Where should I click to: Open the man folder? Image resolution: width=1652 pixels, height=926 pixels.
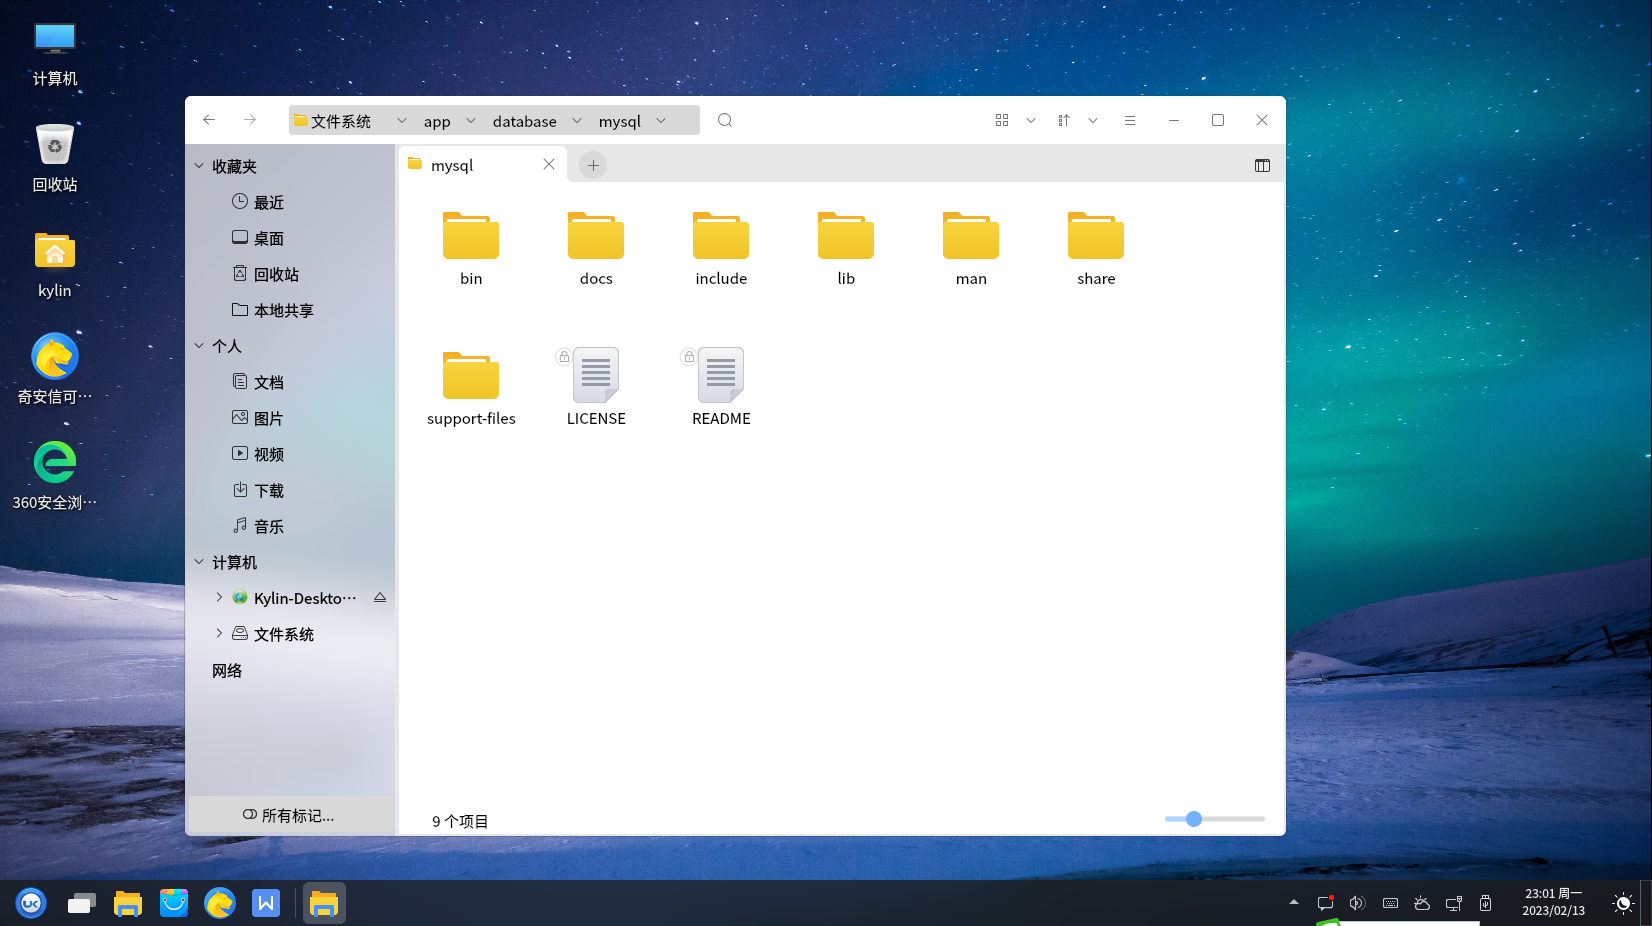point(971,248)
